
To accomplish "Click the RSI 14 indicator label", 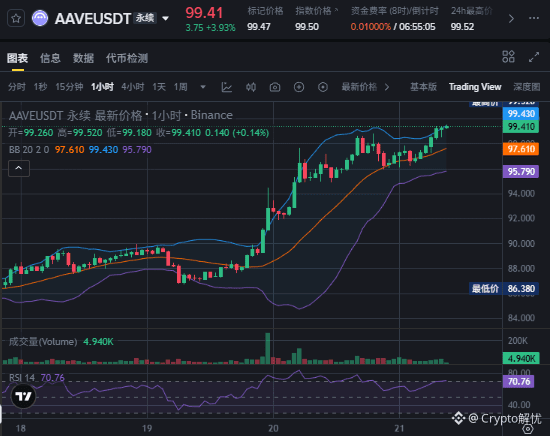I will (22, 378).
